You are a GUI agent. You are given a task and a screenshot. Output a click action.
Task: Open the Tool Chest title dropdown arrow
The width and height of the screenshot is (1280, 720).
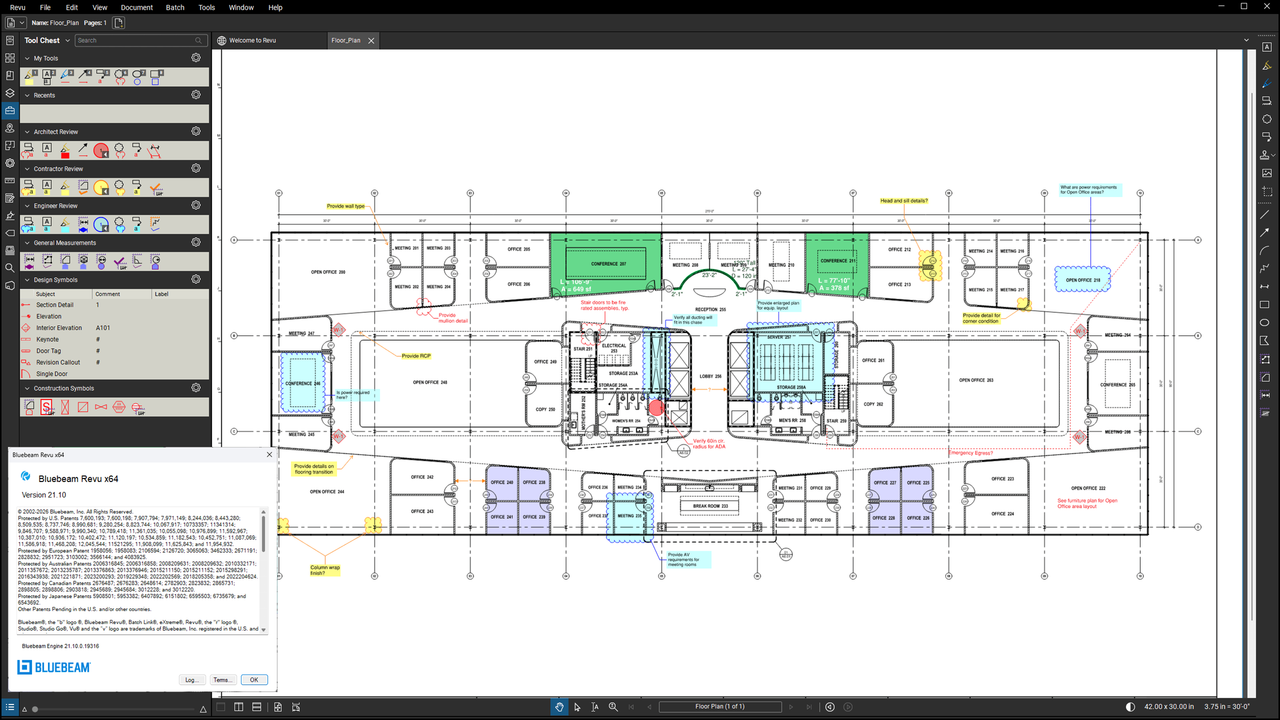pos(68,41)
